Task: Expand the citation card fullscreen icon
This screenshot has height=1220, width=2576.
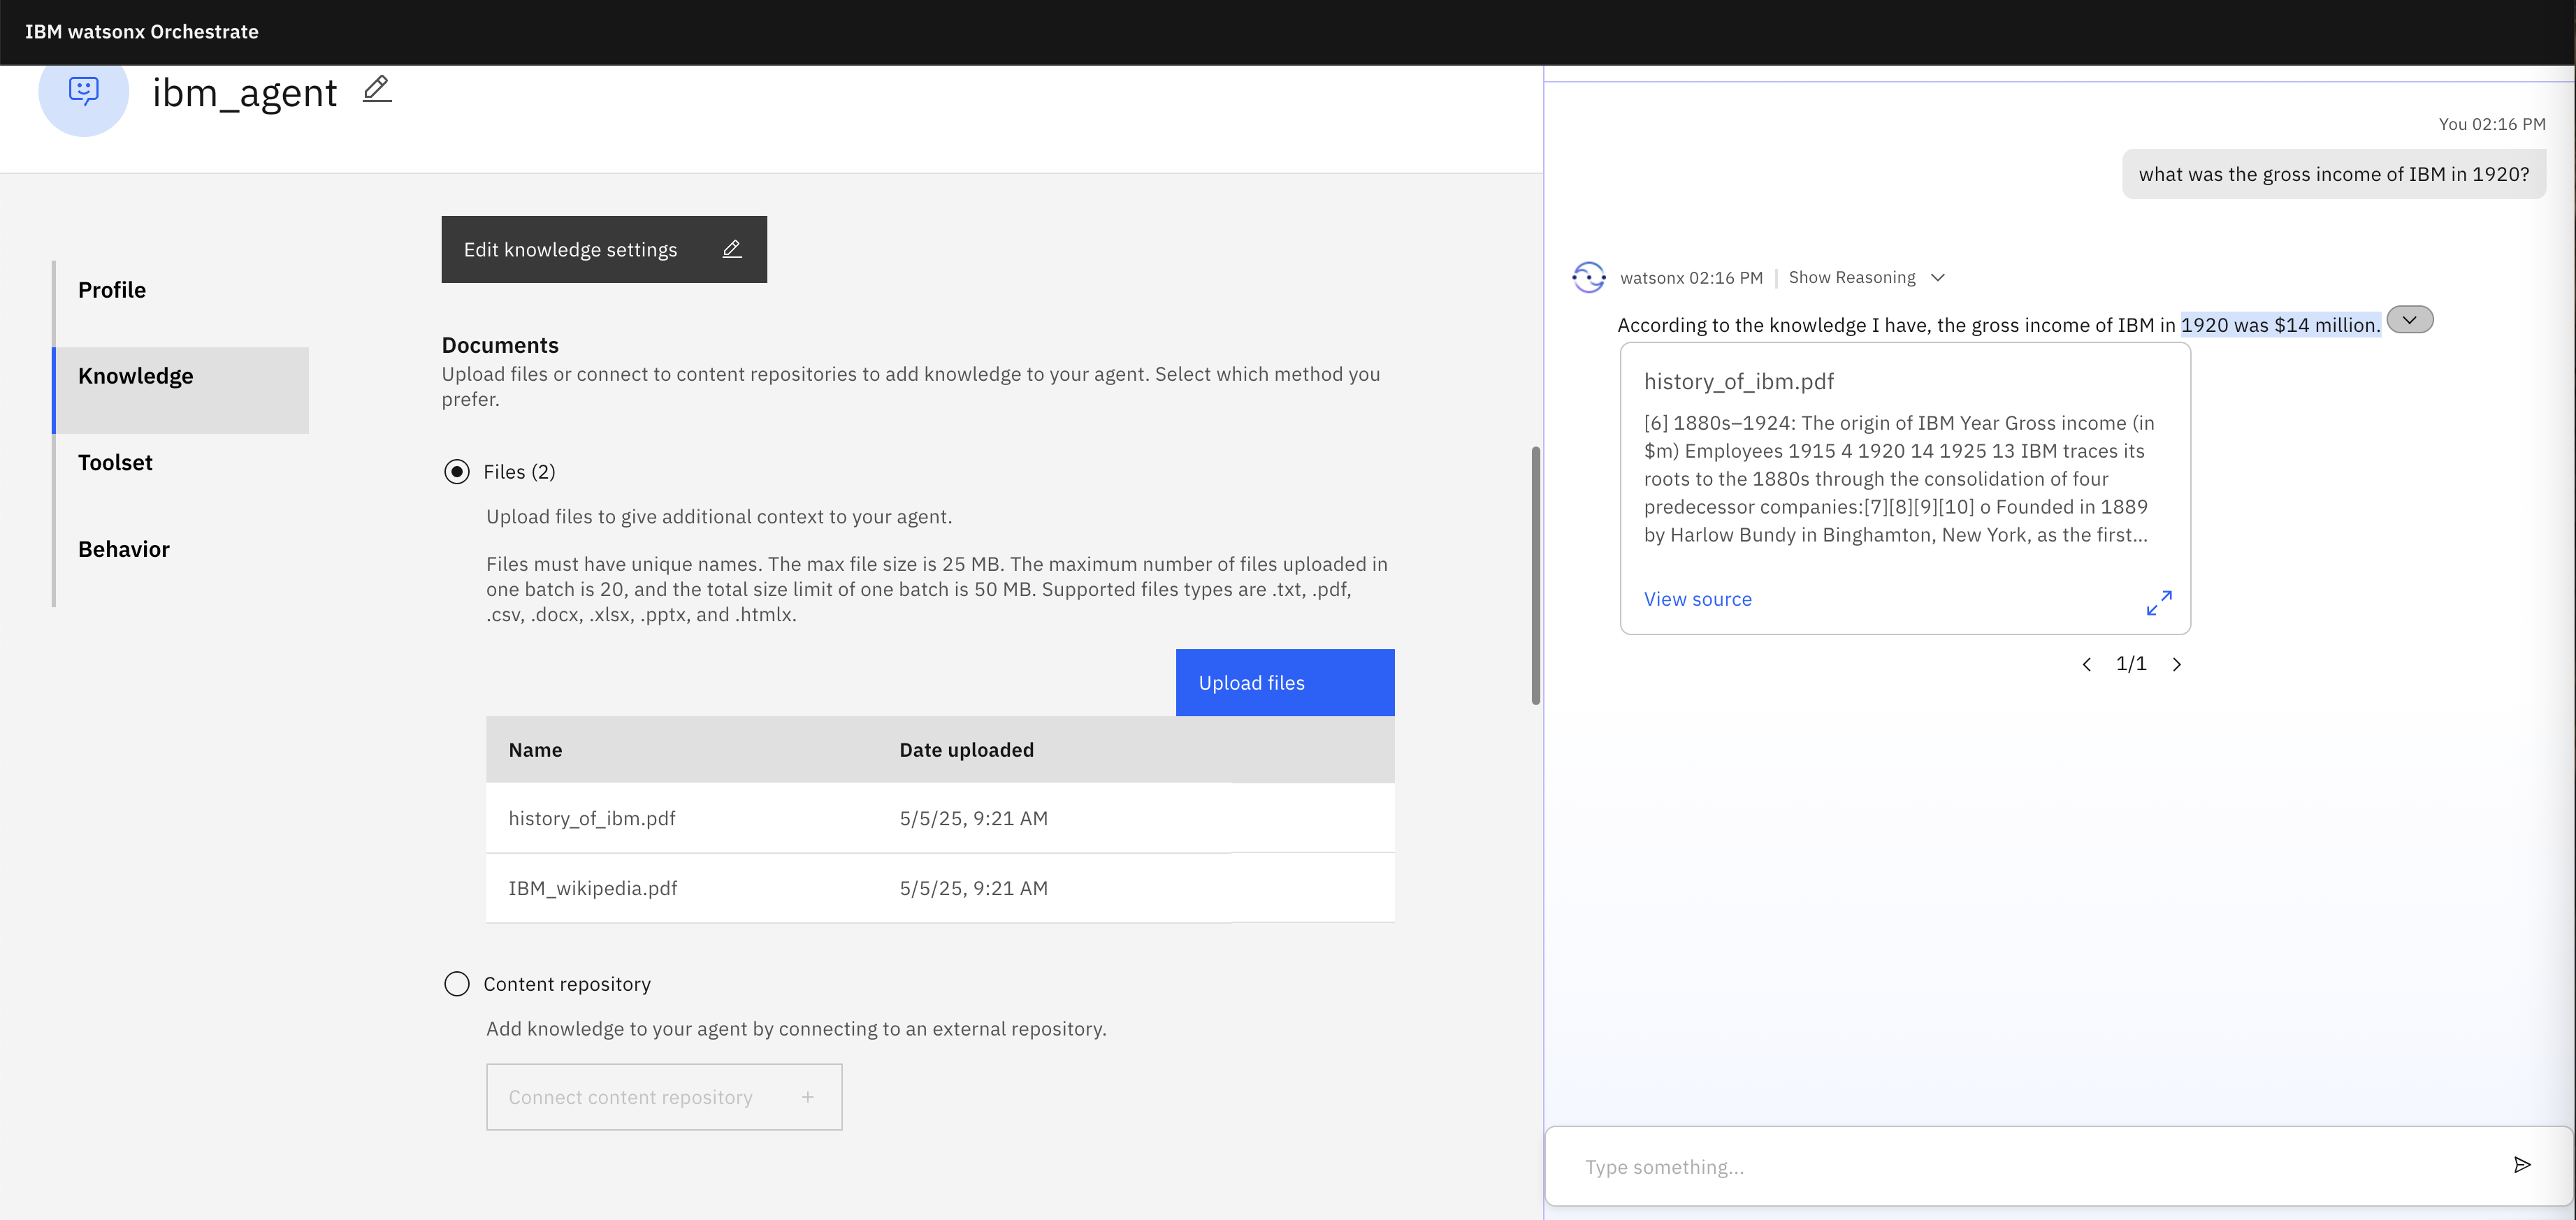Action: tap(2159, 603)
